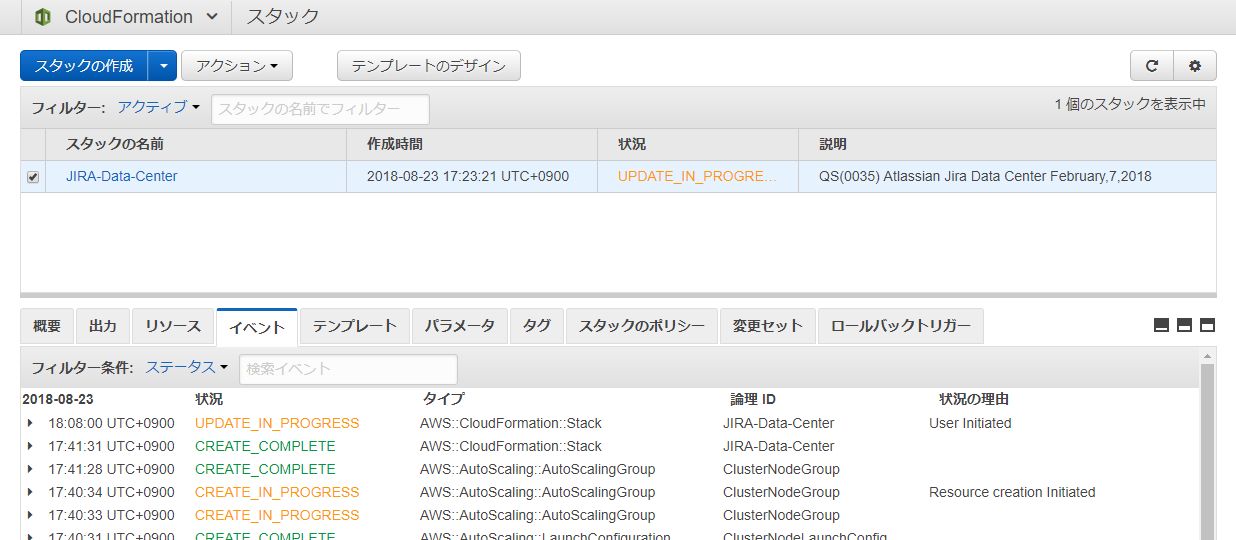Viewport: 1236px width, 540px height.
Task: Set the half-height split pane layout icon
Action: [1184, 325]
